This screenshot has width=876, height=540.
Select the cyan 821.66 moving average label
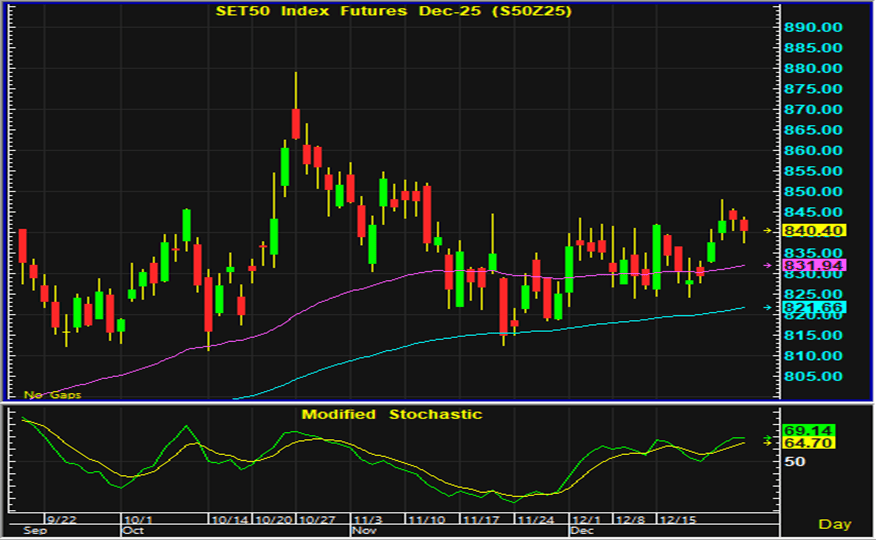point(813,307)
